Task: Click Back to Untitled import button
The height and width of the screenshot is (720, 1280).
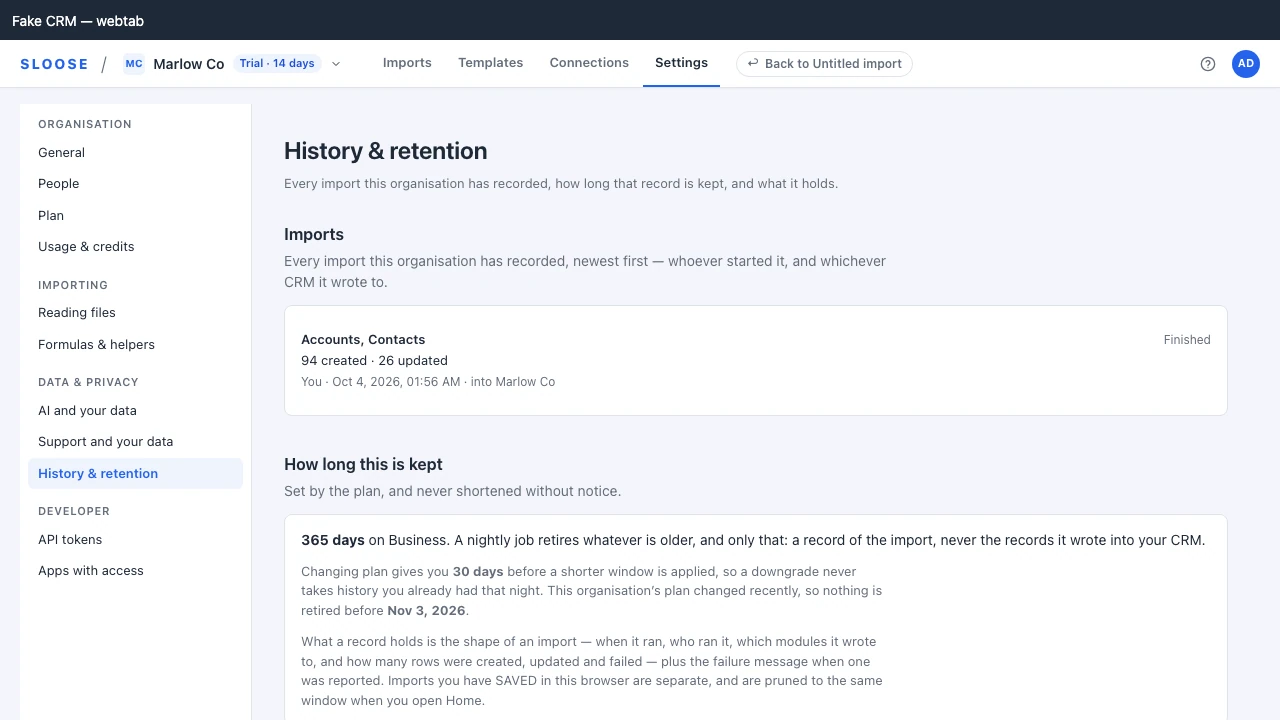Action: [824, 64]
